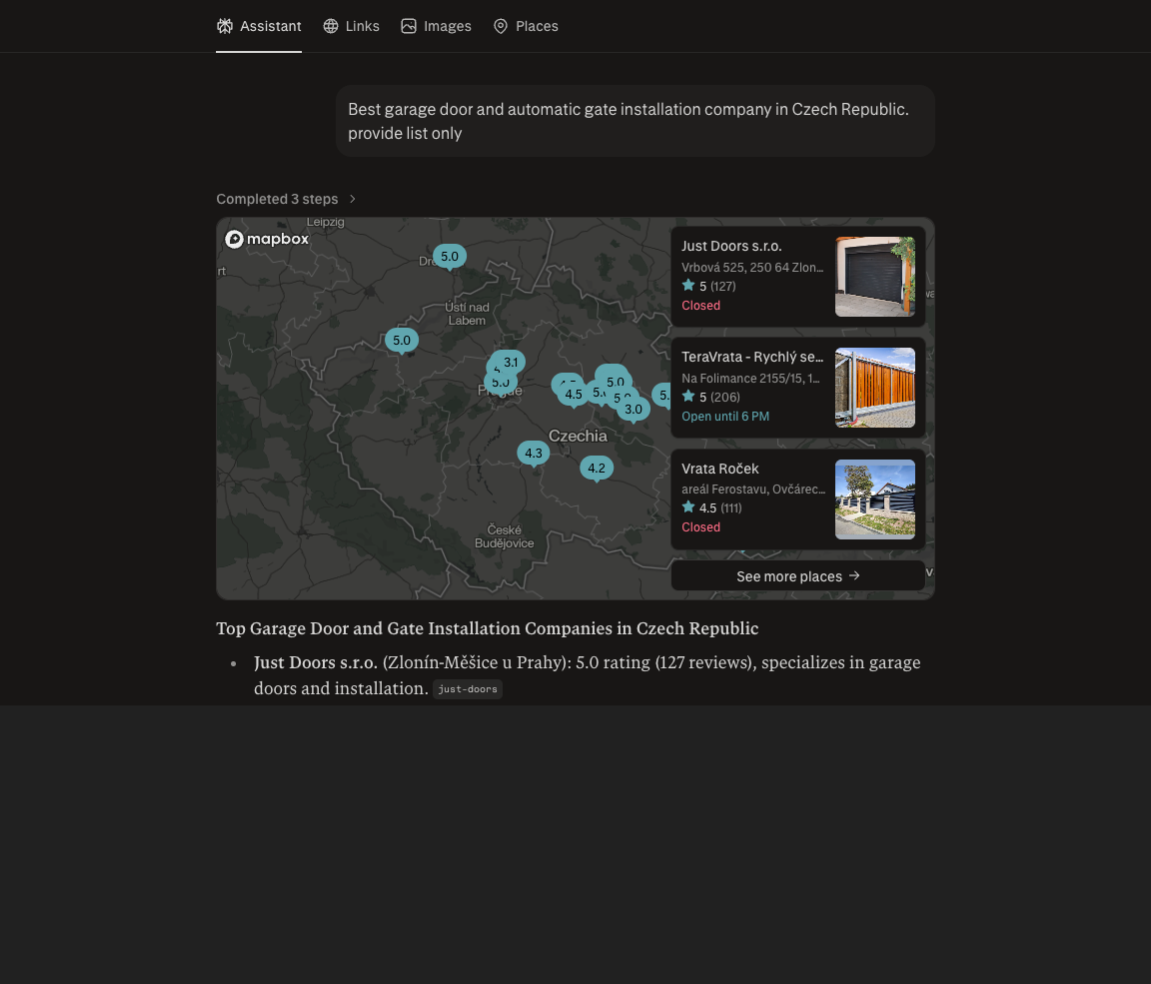Switch to the Images tab
Viewport: 1151px width, 984px height.
[x=436, y=26]
